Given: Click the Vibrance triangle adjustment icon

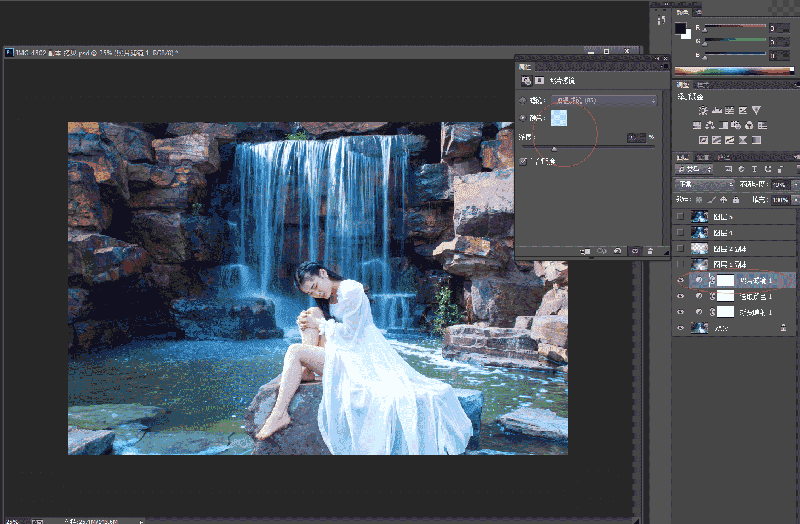Looking at the screenshot, I should tap(756, 110).
